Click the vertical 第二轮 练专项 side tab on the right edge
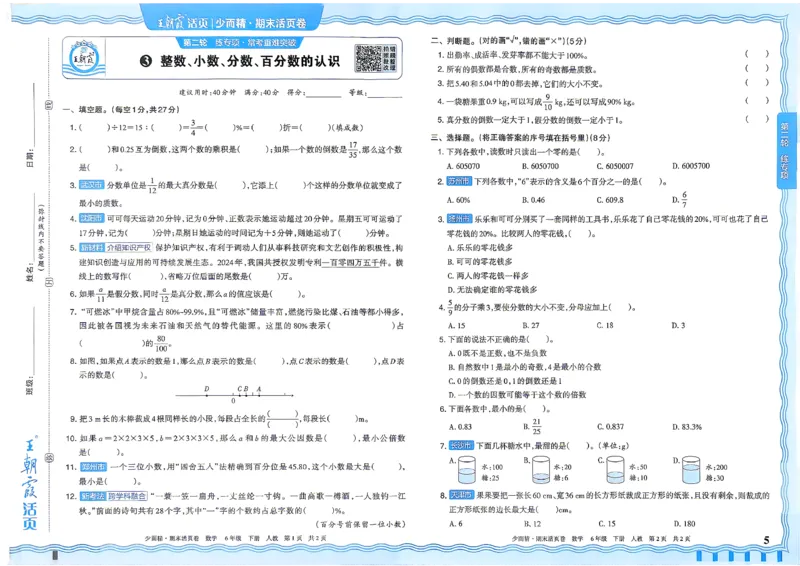 [785, 150]
